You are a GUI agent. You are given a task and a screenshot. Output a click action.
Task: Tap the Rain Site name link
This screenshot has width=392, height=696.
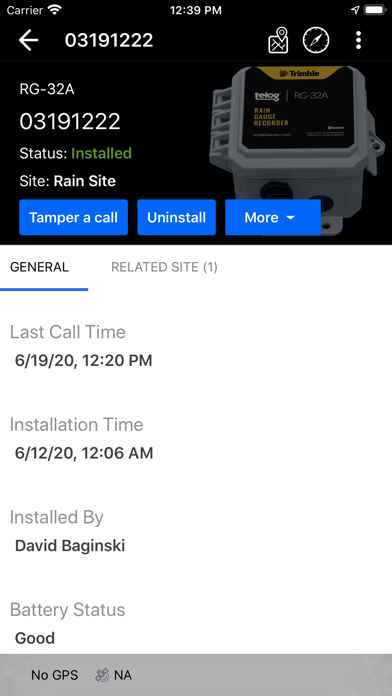coord(85,181)
